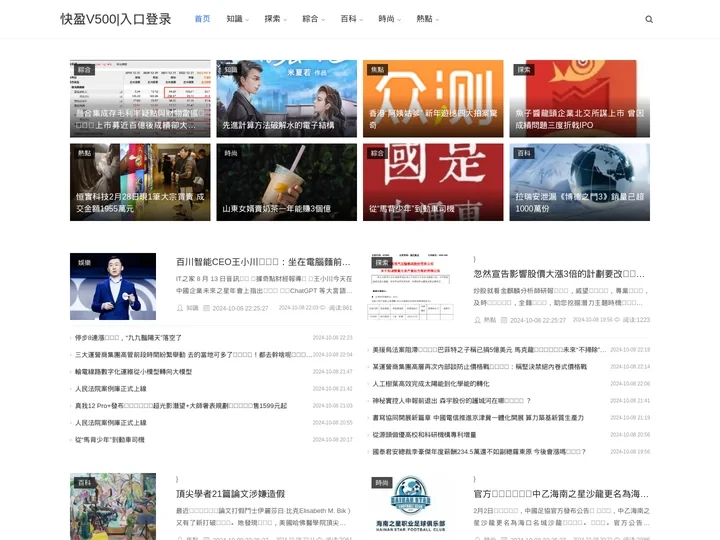The image size is (720, 540).
Task: Expand the 知識 nav dropdown
Action: coord(237,19)
